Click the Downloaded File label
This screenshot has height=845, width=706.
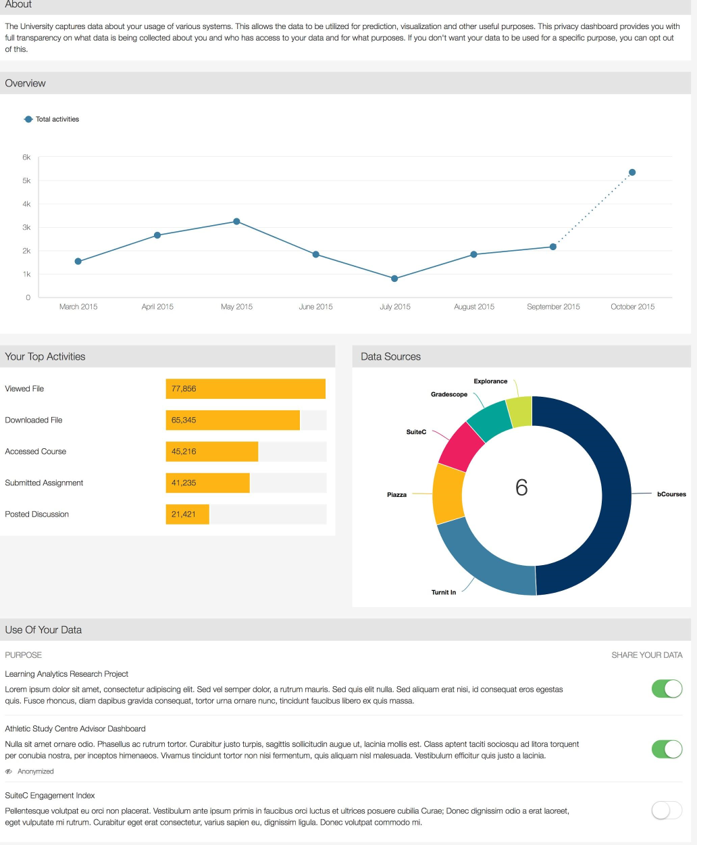coord(33,420)
